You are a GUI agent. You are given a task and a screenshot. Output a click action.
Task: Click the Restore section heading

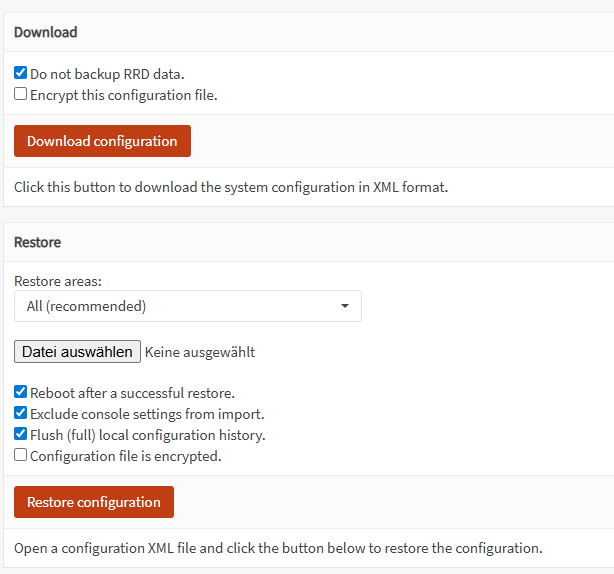pyautogui.click(x=38, y=242)
